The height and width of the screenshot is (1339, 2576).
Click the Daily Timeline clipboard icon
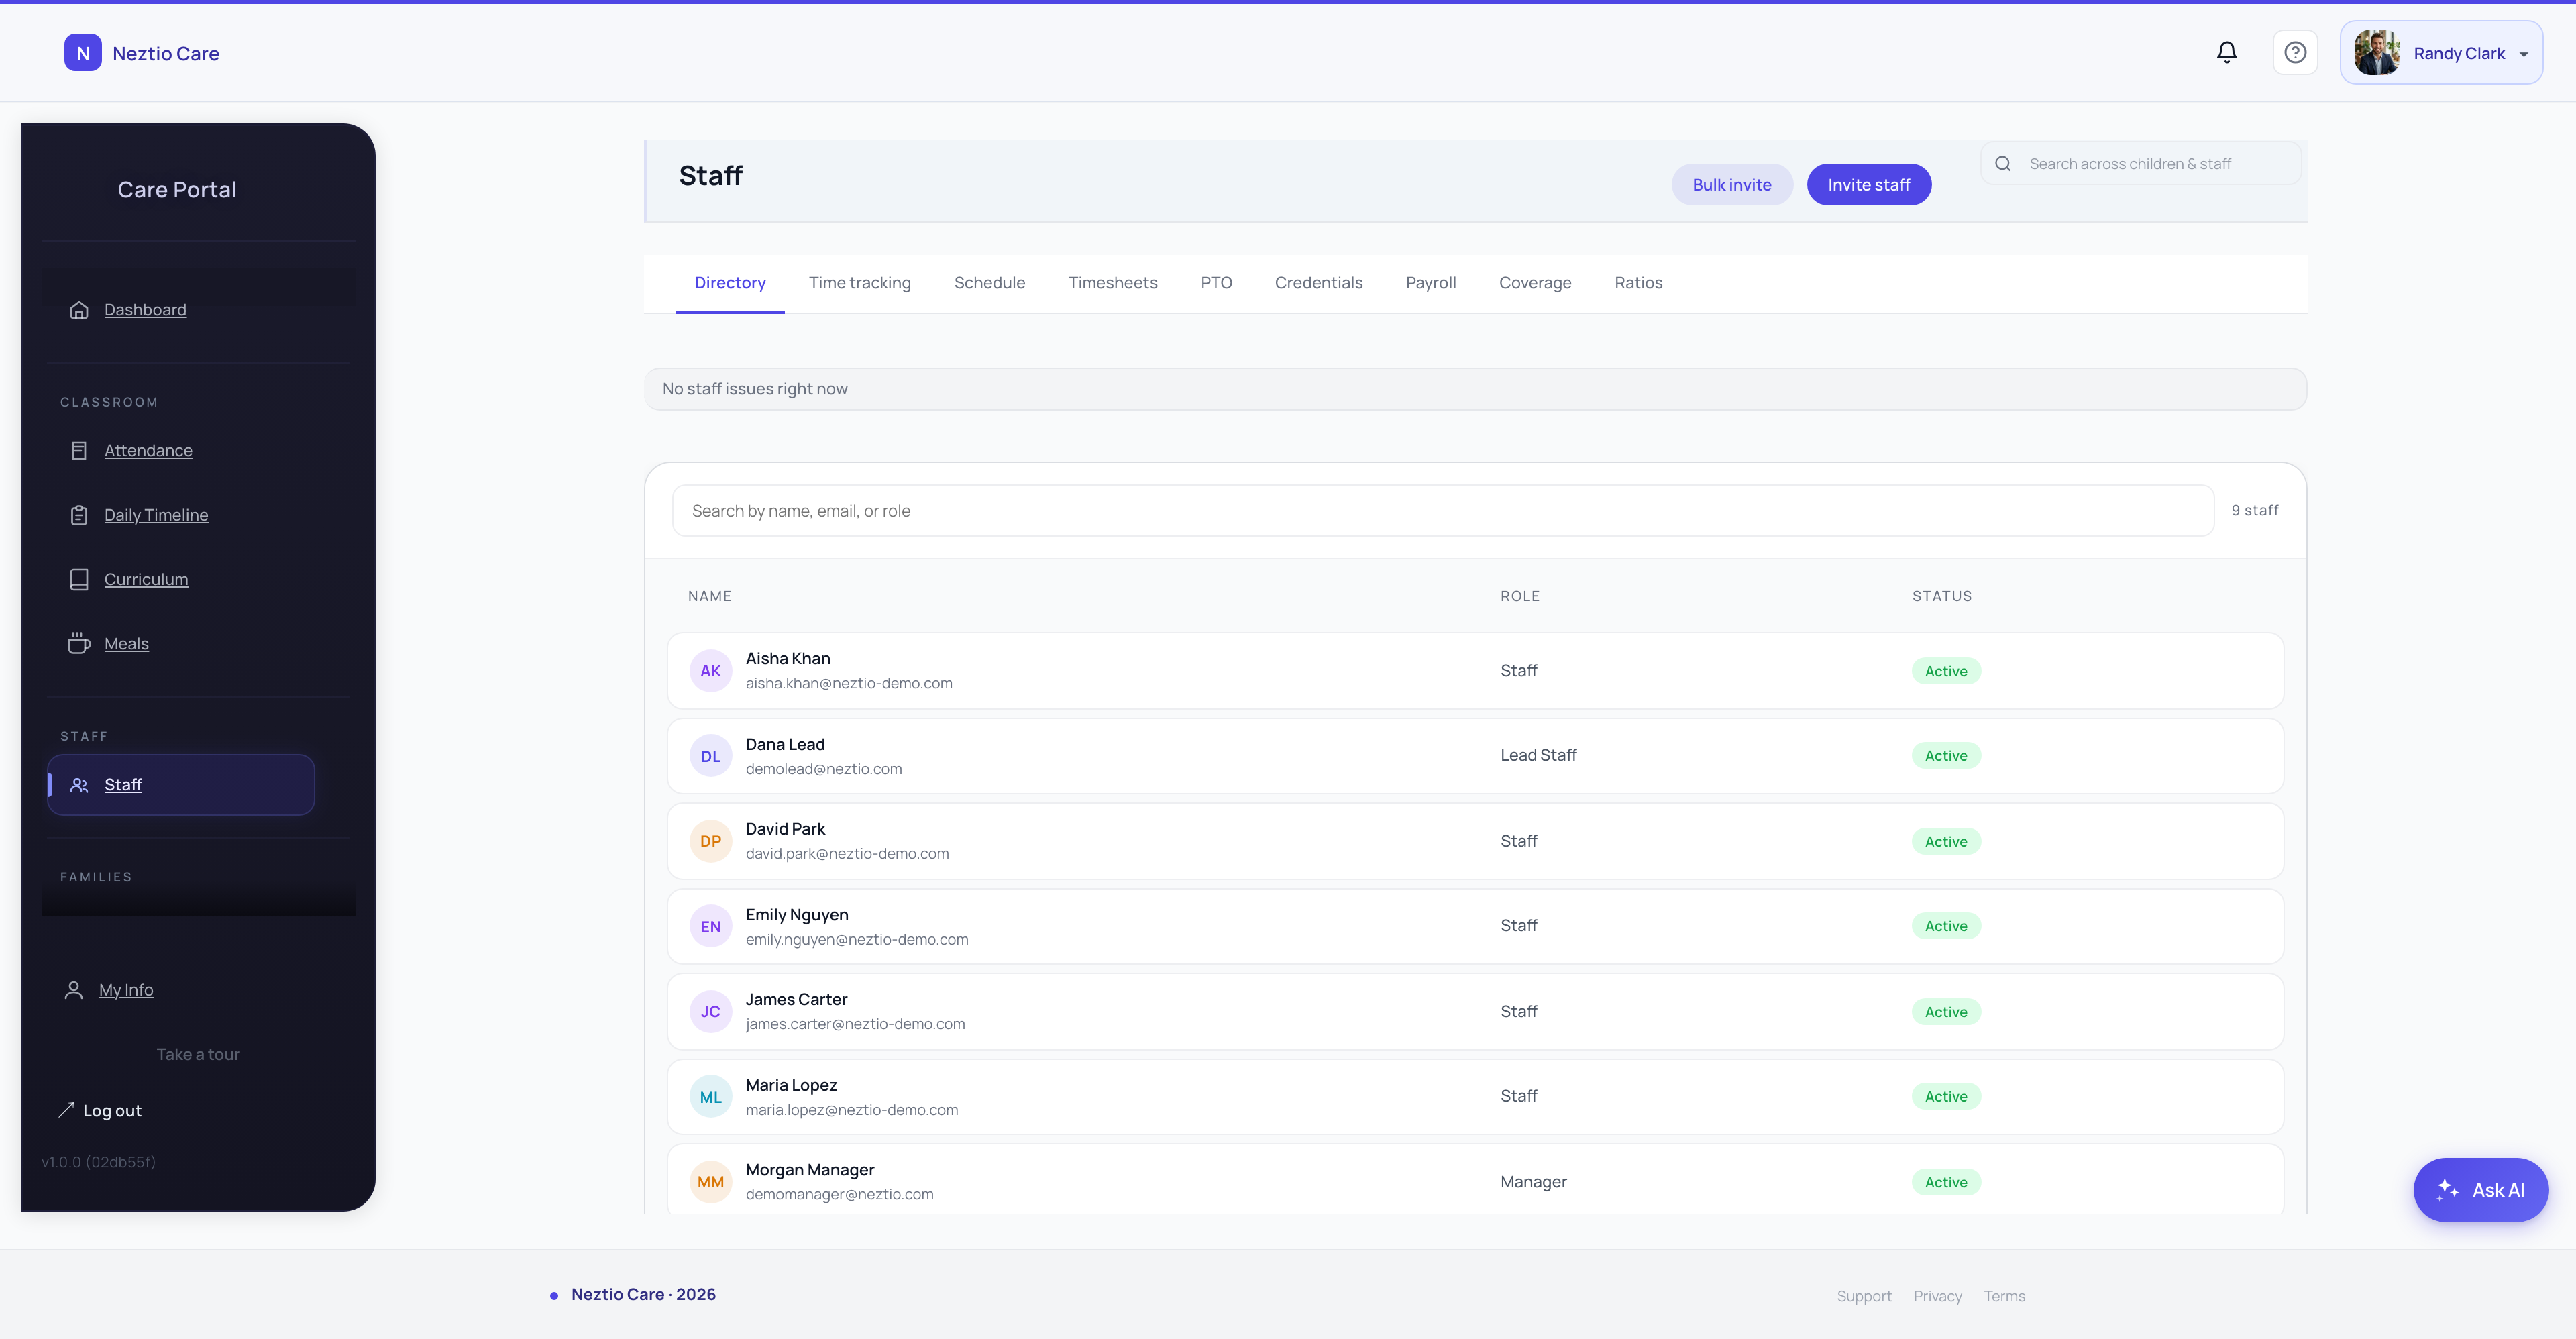(x=79, y=515)
